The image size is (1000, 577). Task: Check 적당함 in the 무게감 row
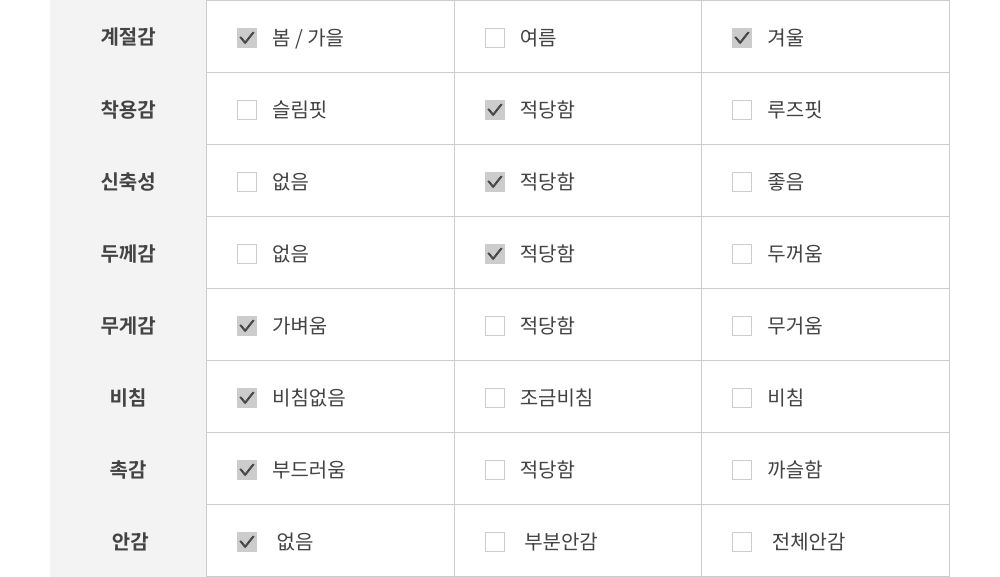pyautogui.click(x=495, y=326)
